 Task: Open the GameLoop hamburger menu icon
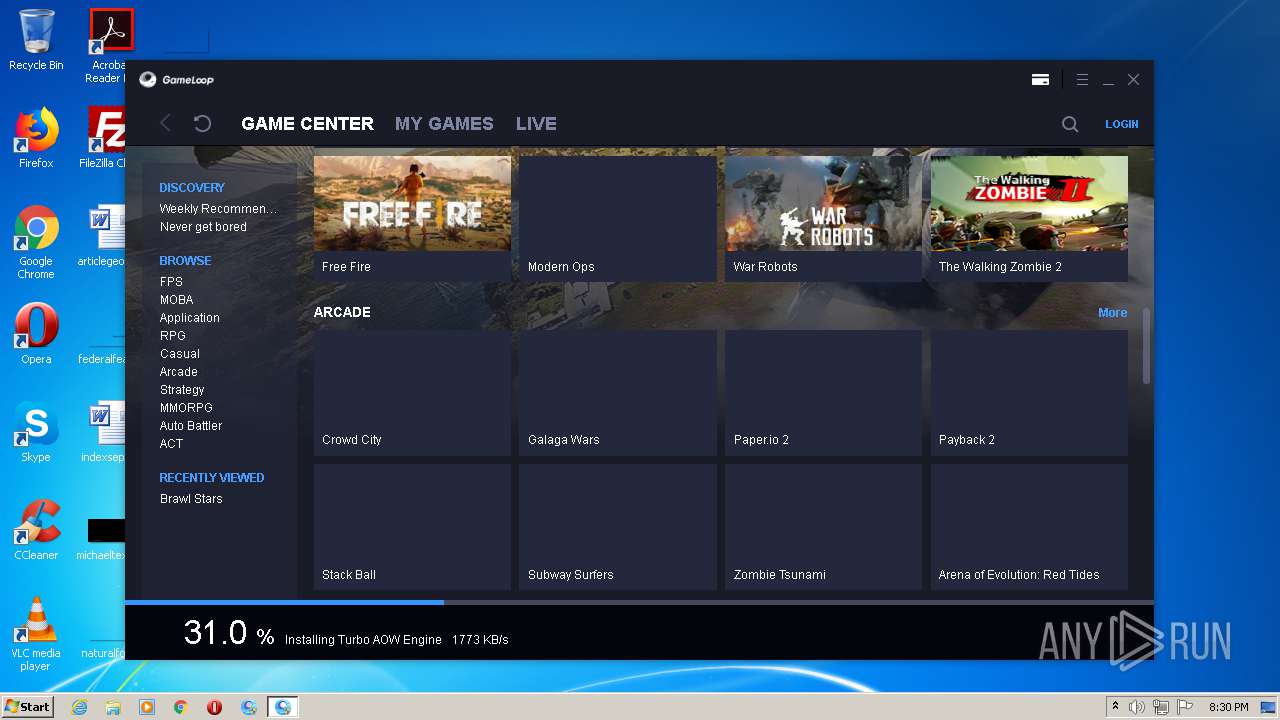[x=1082, y=79]
